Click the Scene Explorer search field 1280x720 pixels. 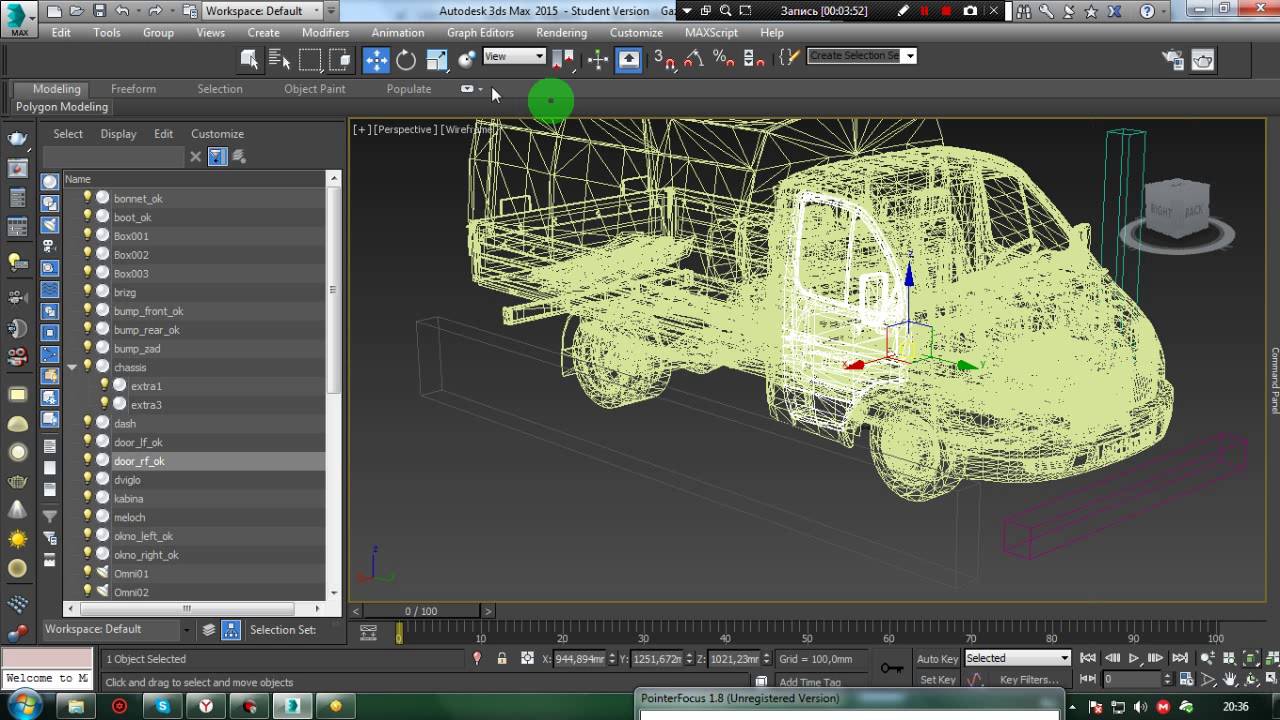click(x=114, y=157)
